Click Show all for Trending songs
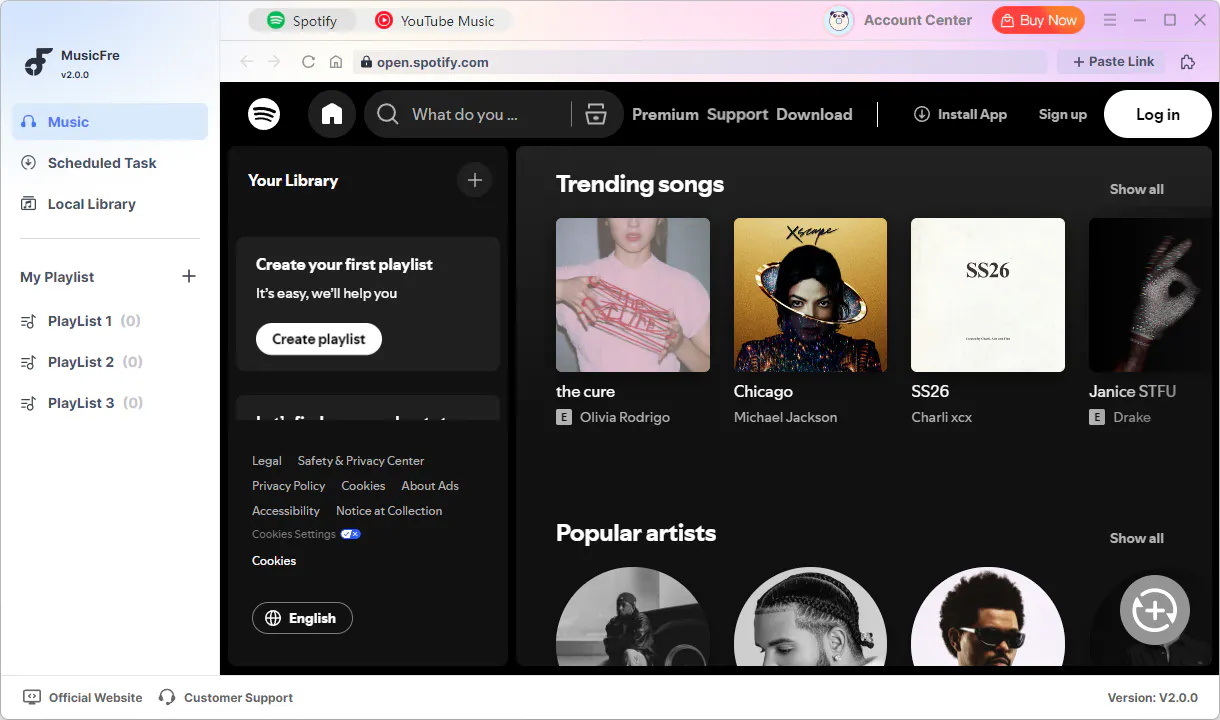The image size is (1220, 720). pos(1137,189)
